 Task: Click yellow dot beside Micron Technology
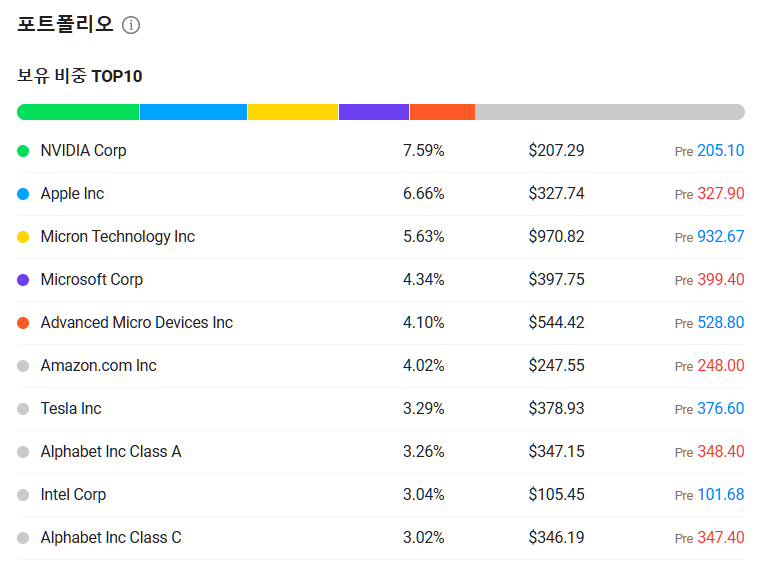(23, 237)
